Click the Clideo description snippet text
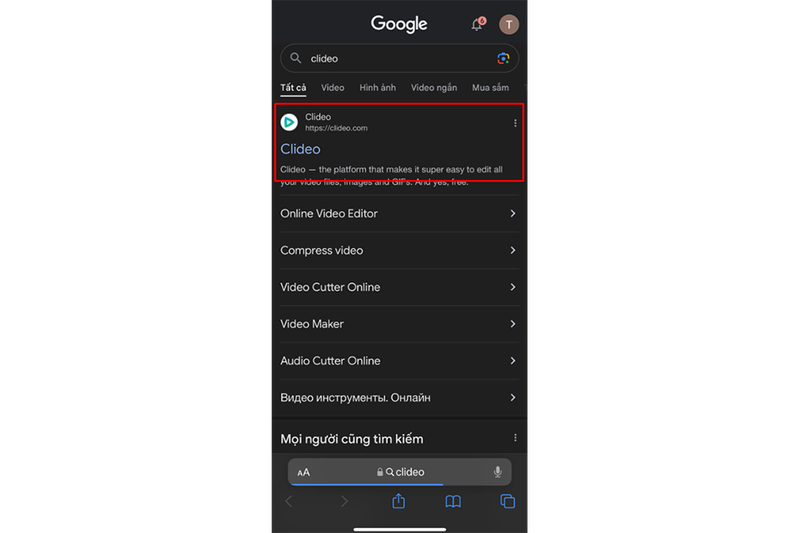Screen dimensions: 800x533 coord(391,175)
